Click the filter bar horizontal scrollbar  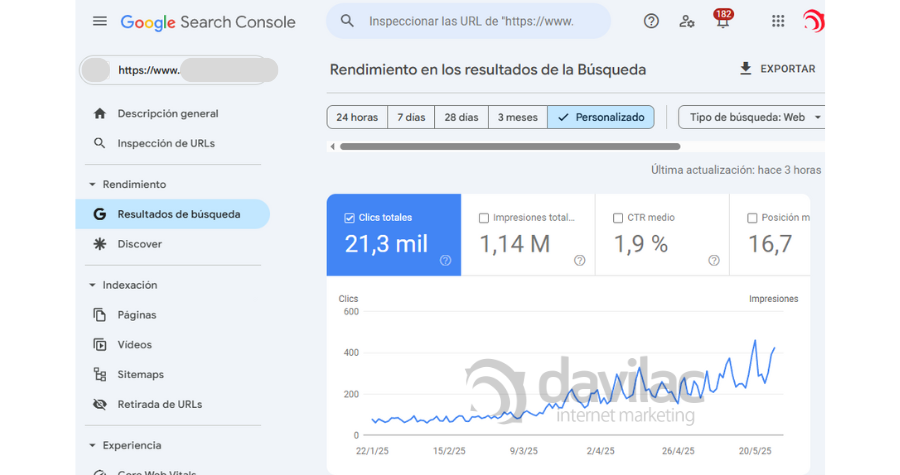tap(510, 147)
